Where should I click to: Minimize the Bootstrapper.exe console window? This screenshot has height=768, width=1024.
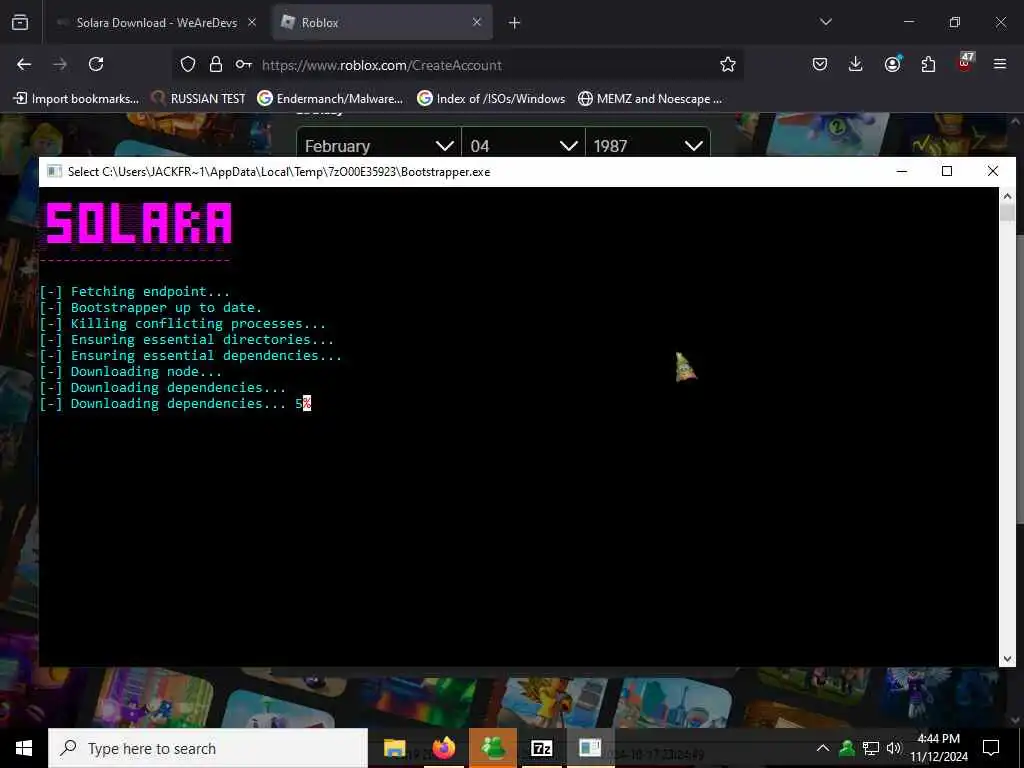[901, 171]
